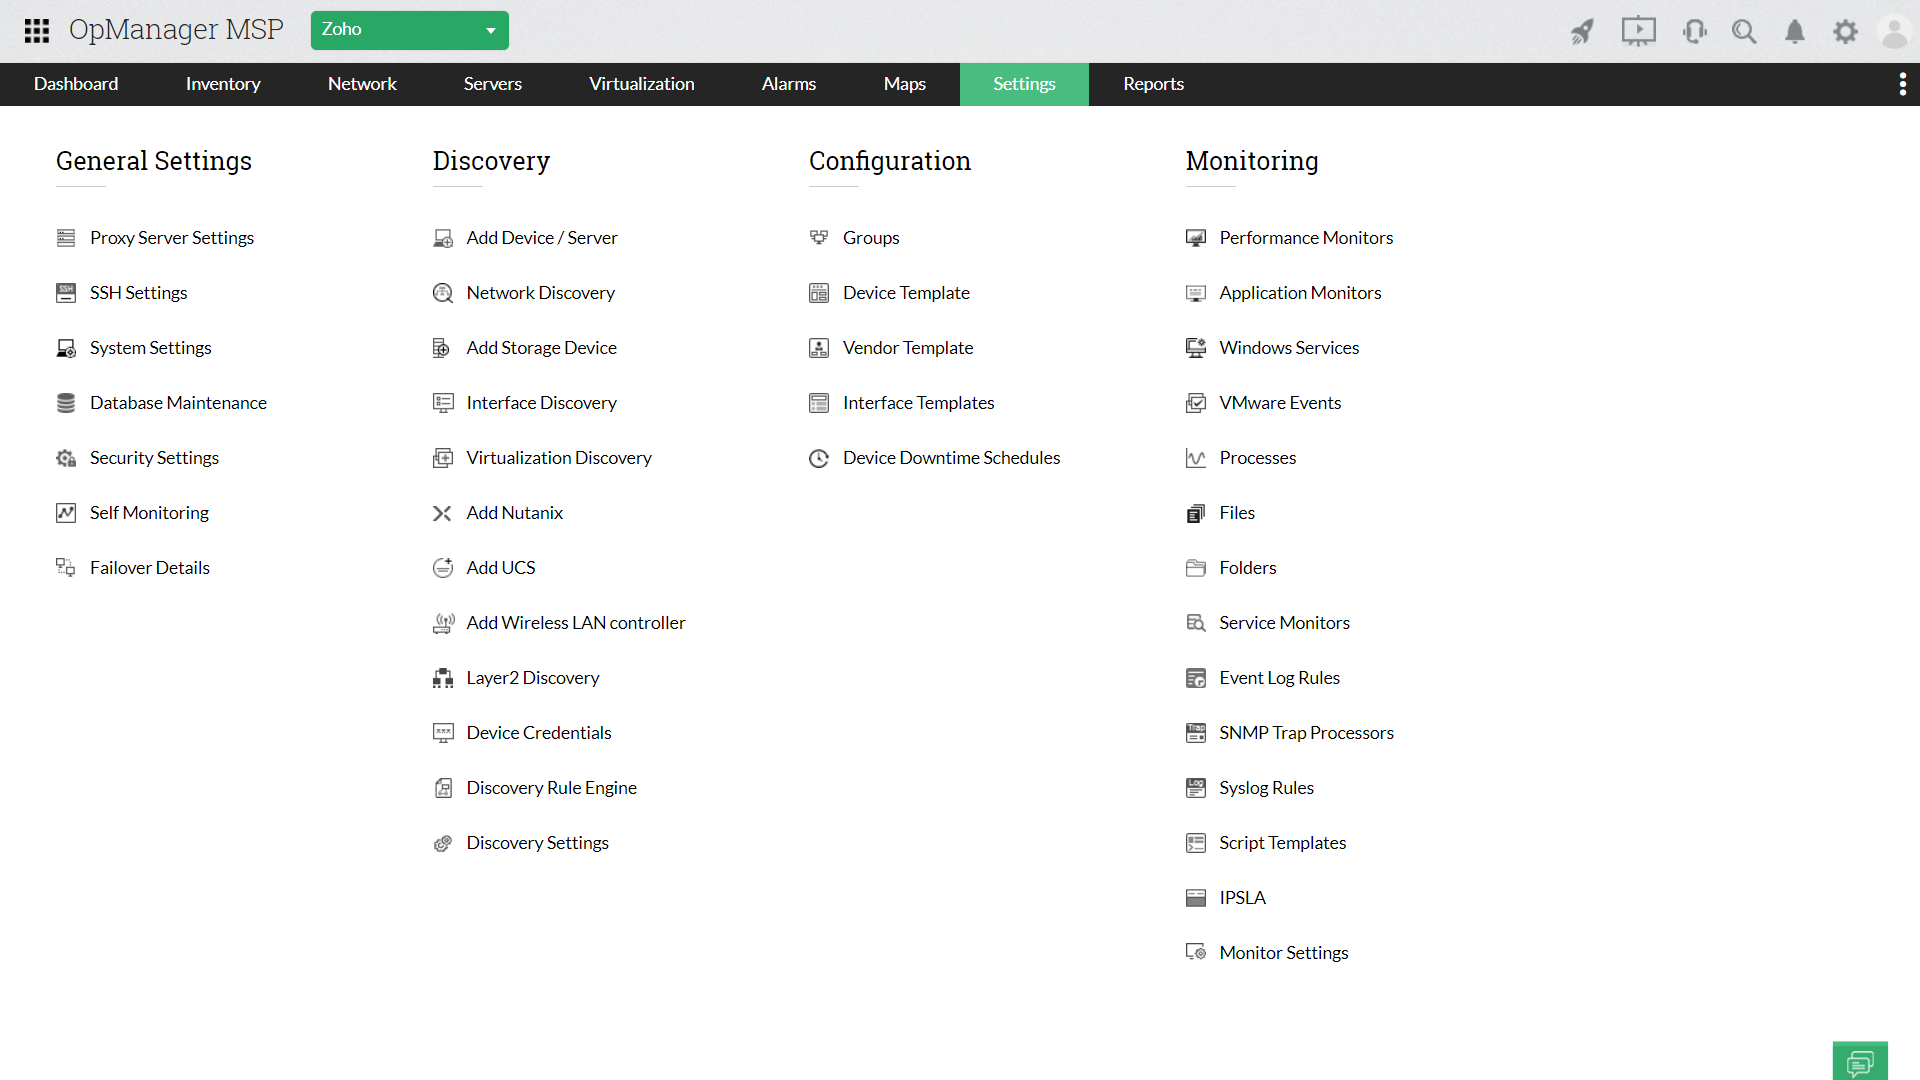1920x1080 pixels.
Task: Go to the Reports tab
Action: [x=1153, y=84]
